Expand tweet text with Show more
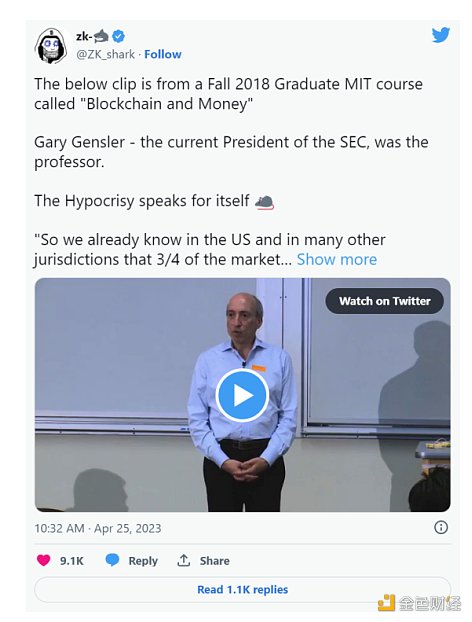Image resolution: width=472 pixels, height=622 pixels. coord(337,259)
